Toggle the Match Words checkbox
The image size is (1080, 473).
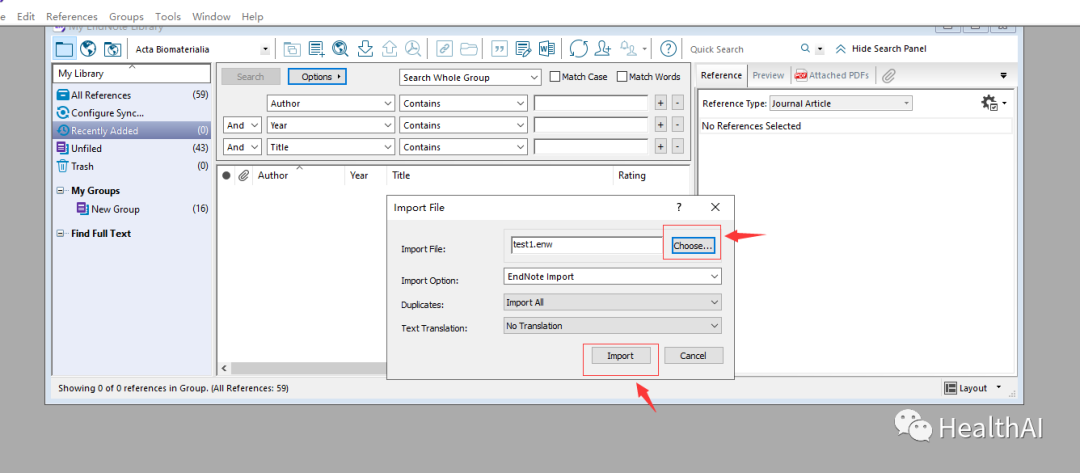pyautogui.click(x=622, y=77)
